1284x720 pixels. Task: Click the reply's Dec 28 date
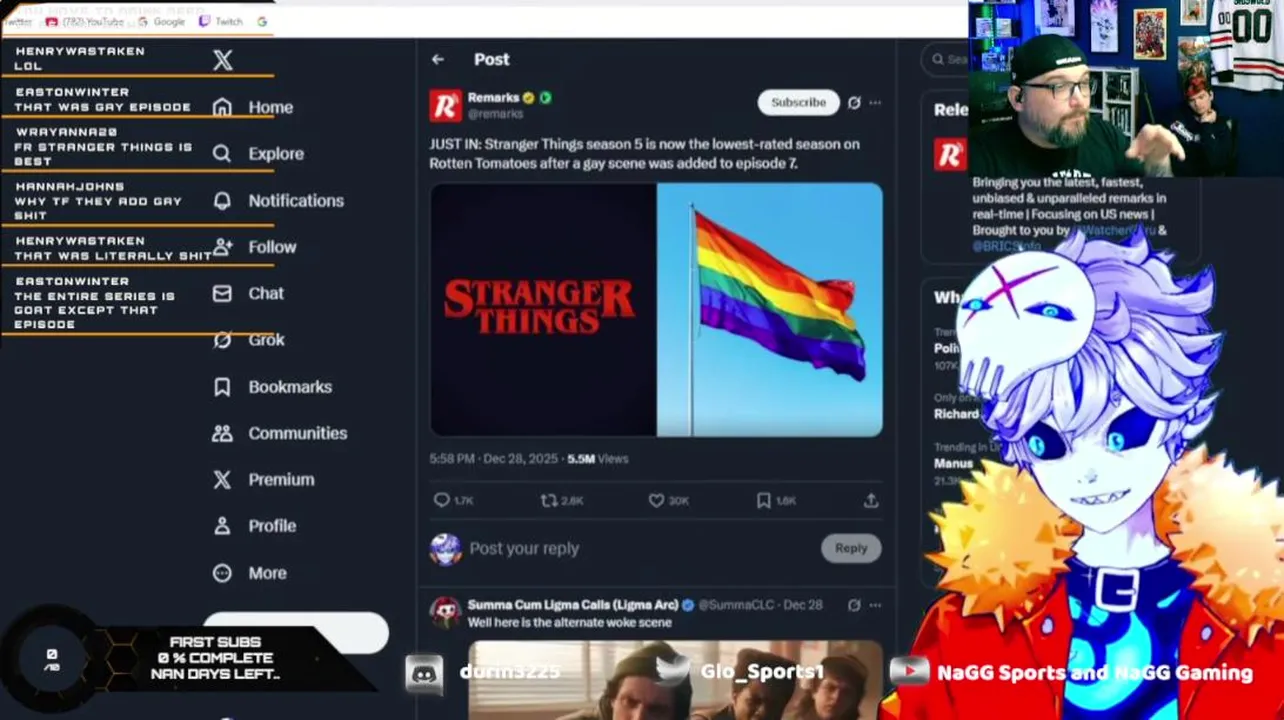click(x=803, y=605)
